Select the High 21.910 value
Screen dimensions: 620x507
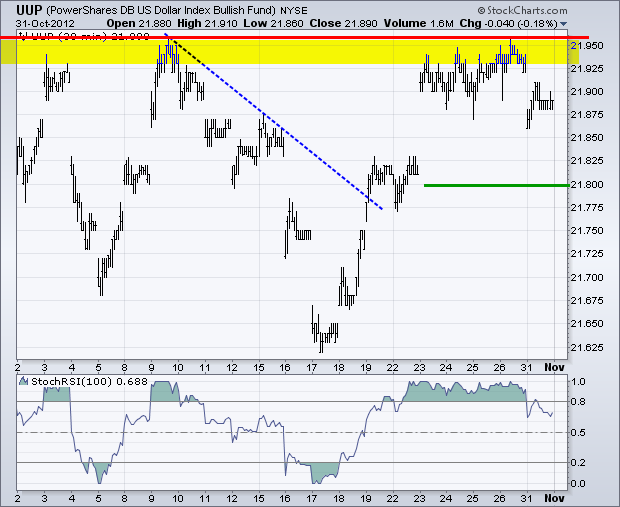pos(207,23)
